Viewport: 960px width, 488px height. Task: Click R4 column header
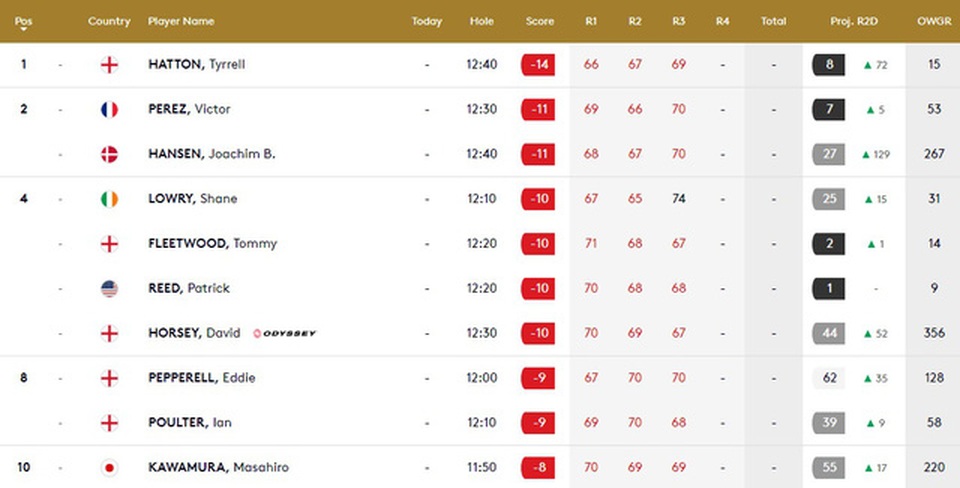point(722,21)
